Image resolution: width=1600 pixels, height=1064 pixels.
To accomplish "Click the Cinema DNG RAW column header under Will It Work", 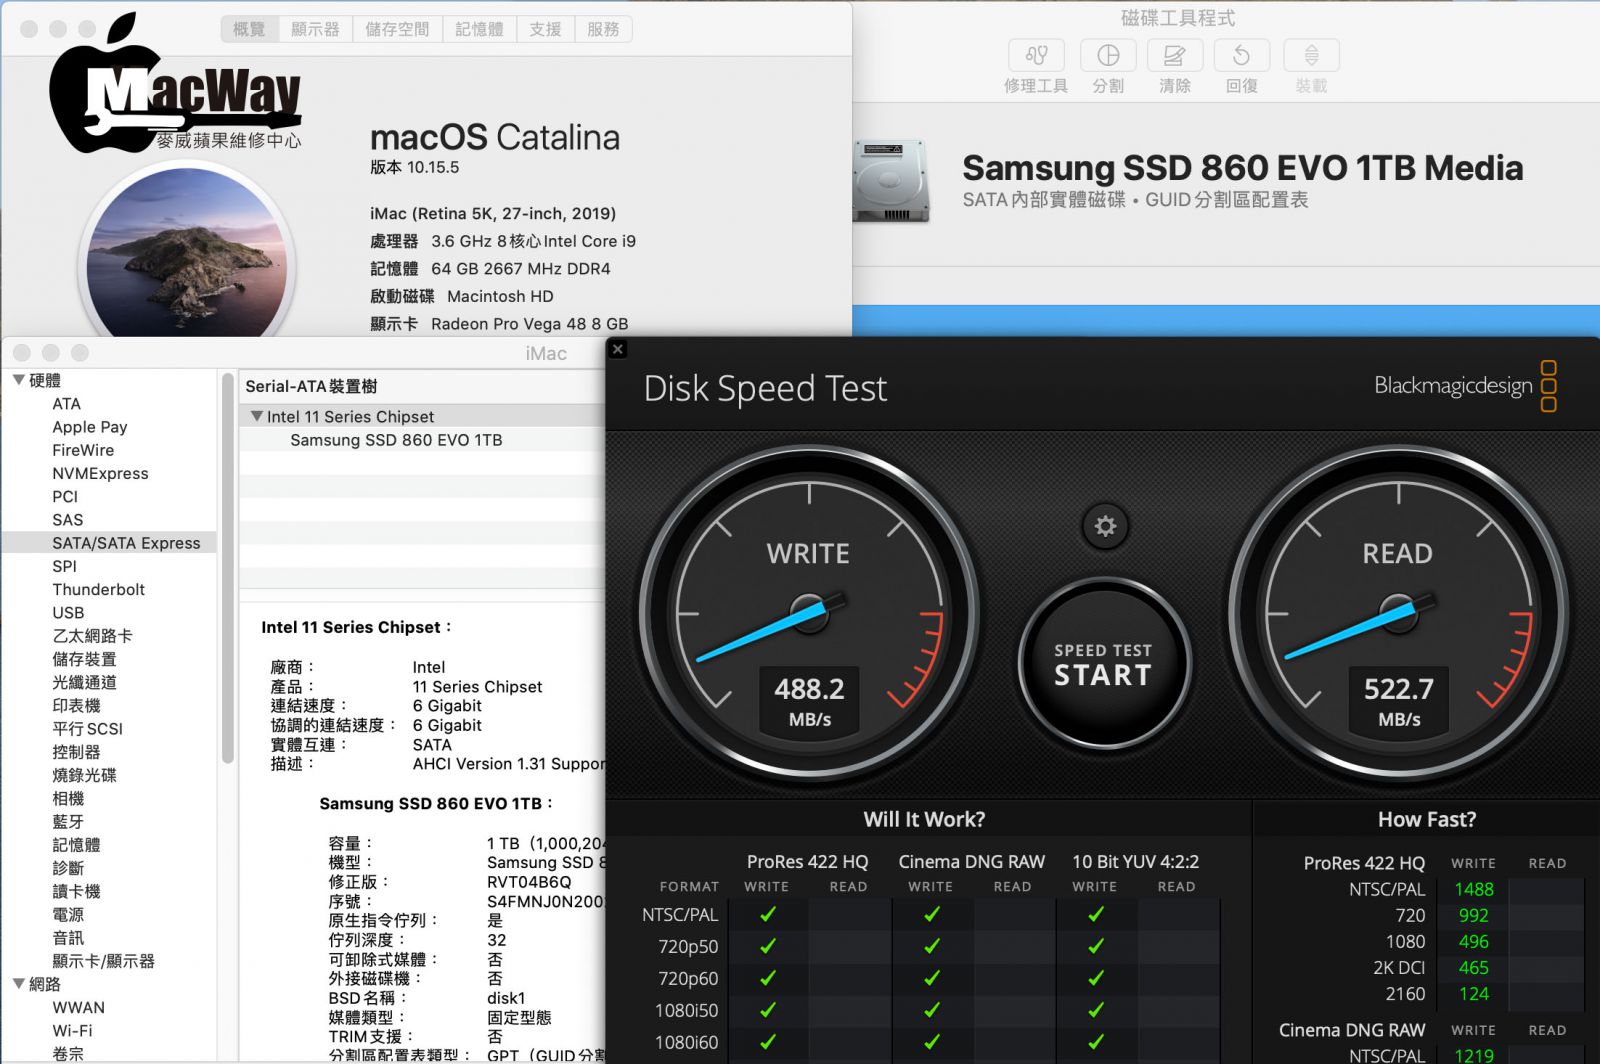I will [x=971, y=862].
